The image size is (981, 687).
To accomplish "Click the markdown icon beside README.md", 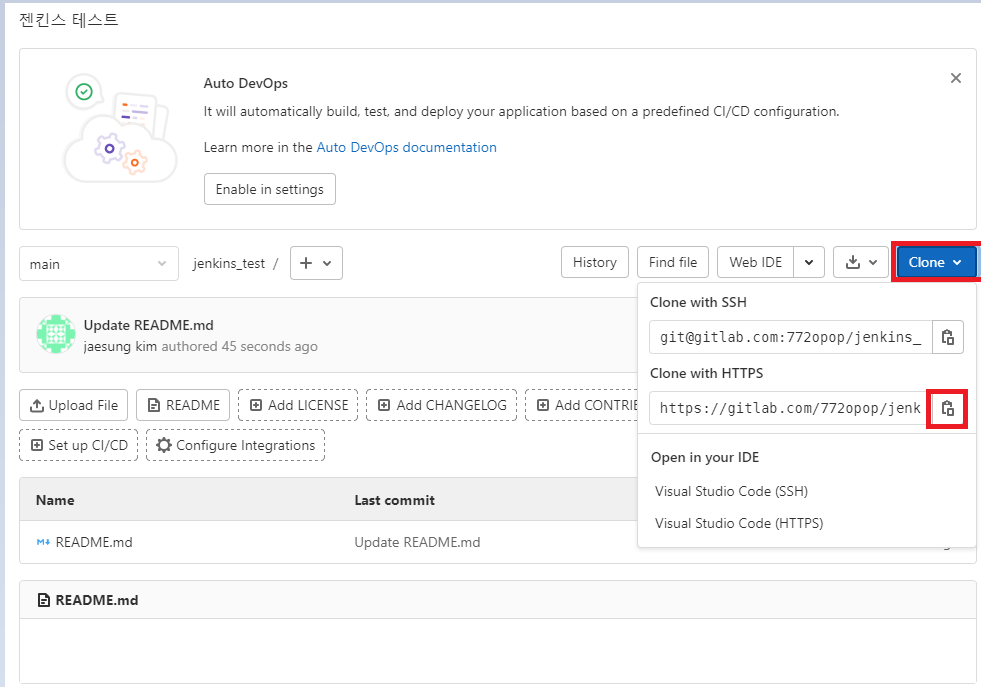I will pyautogui.click(x=43, y=542).
